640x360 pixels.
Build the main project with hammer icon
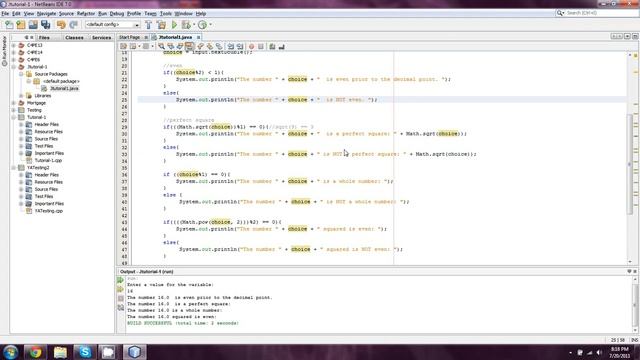[149, 25]
